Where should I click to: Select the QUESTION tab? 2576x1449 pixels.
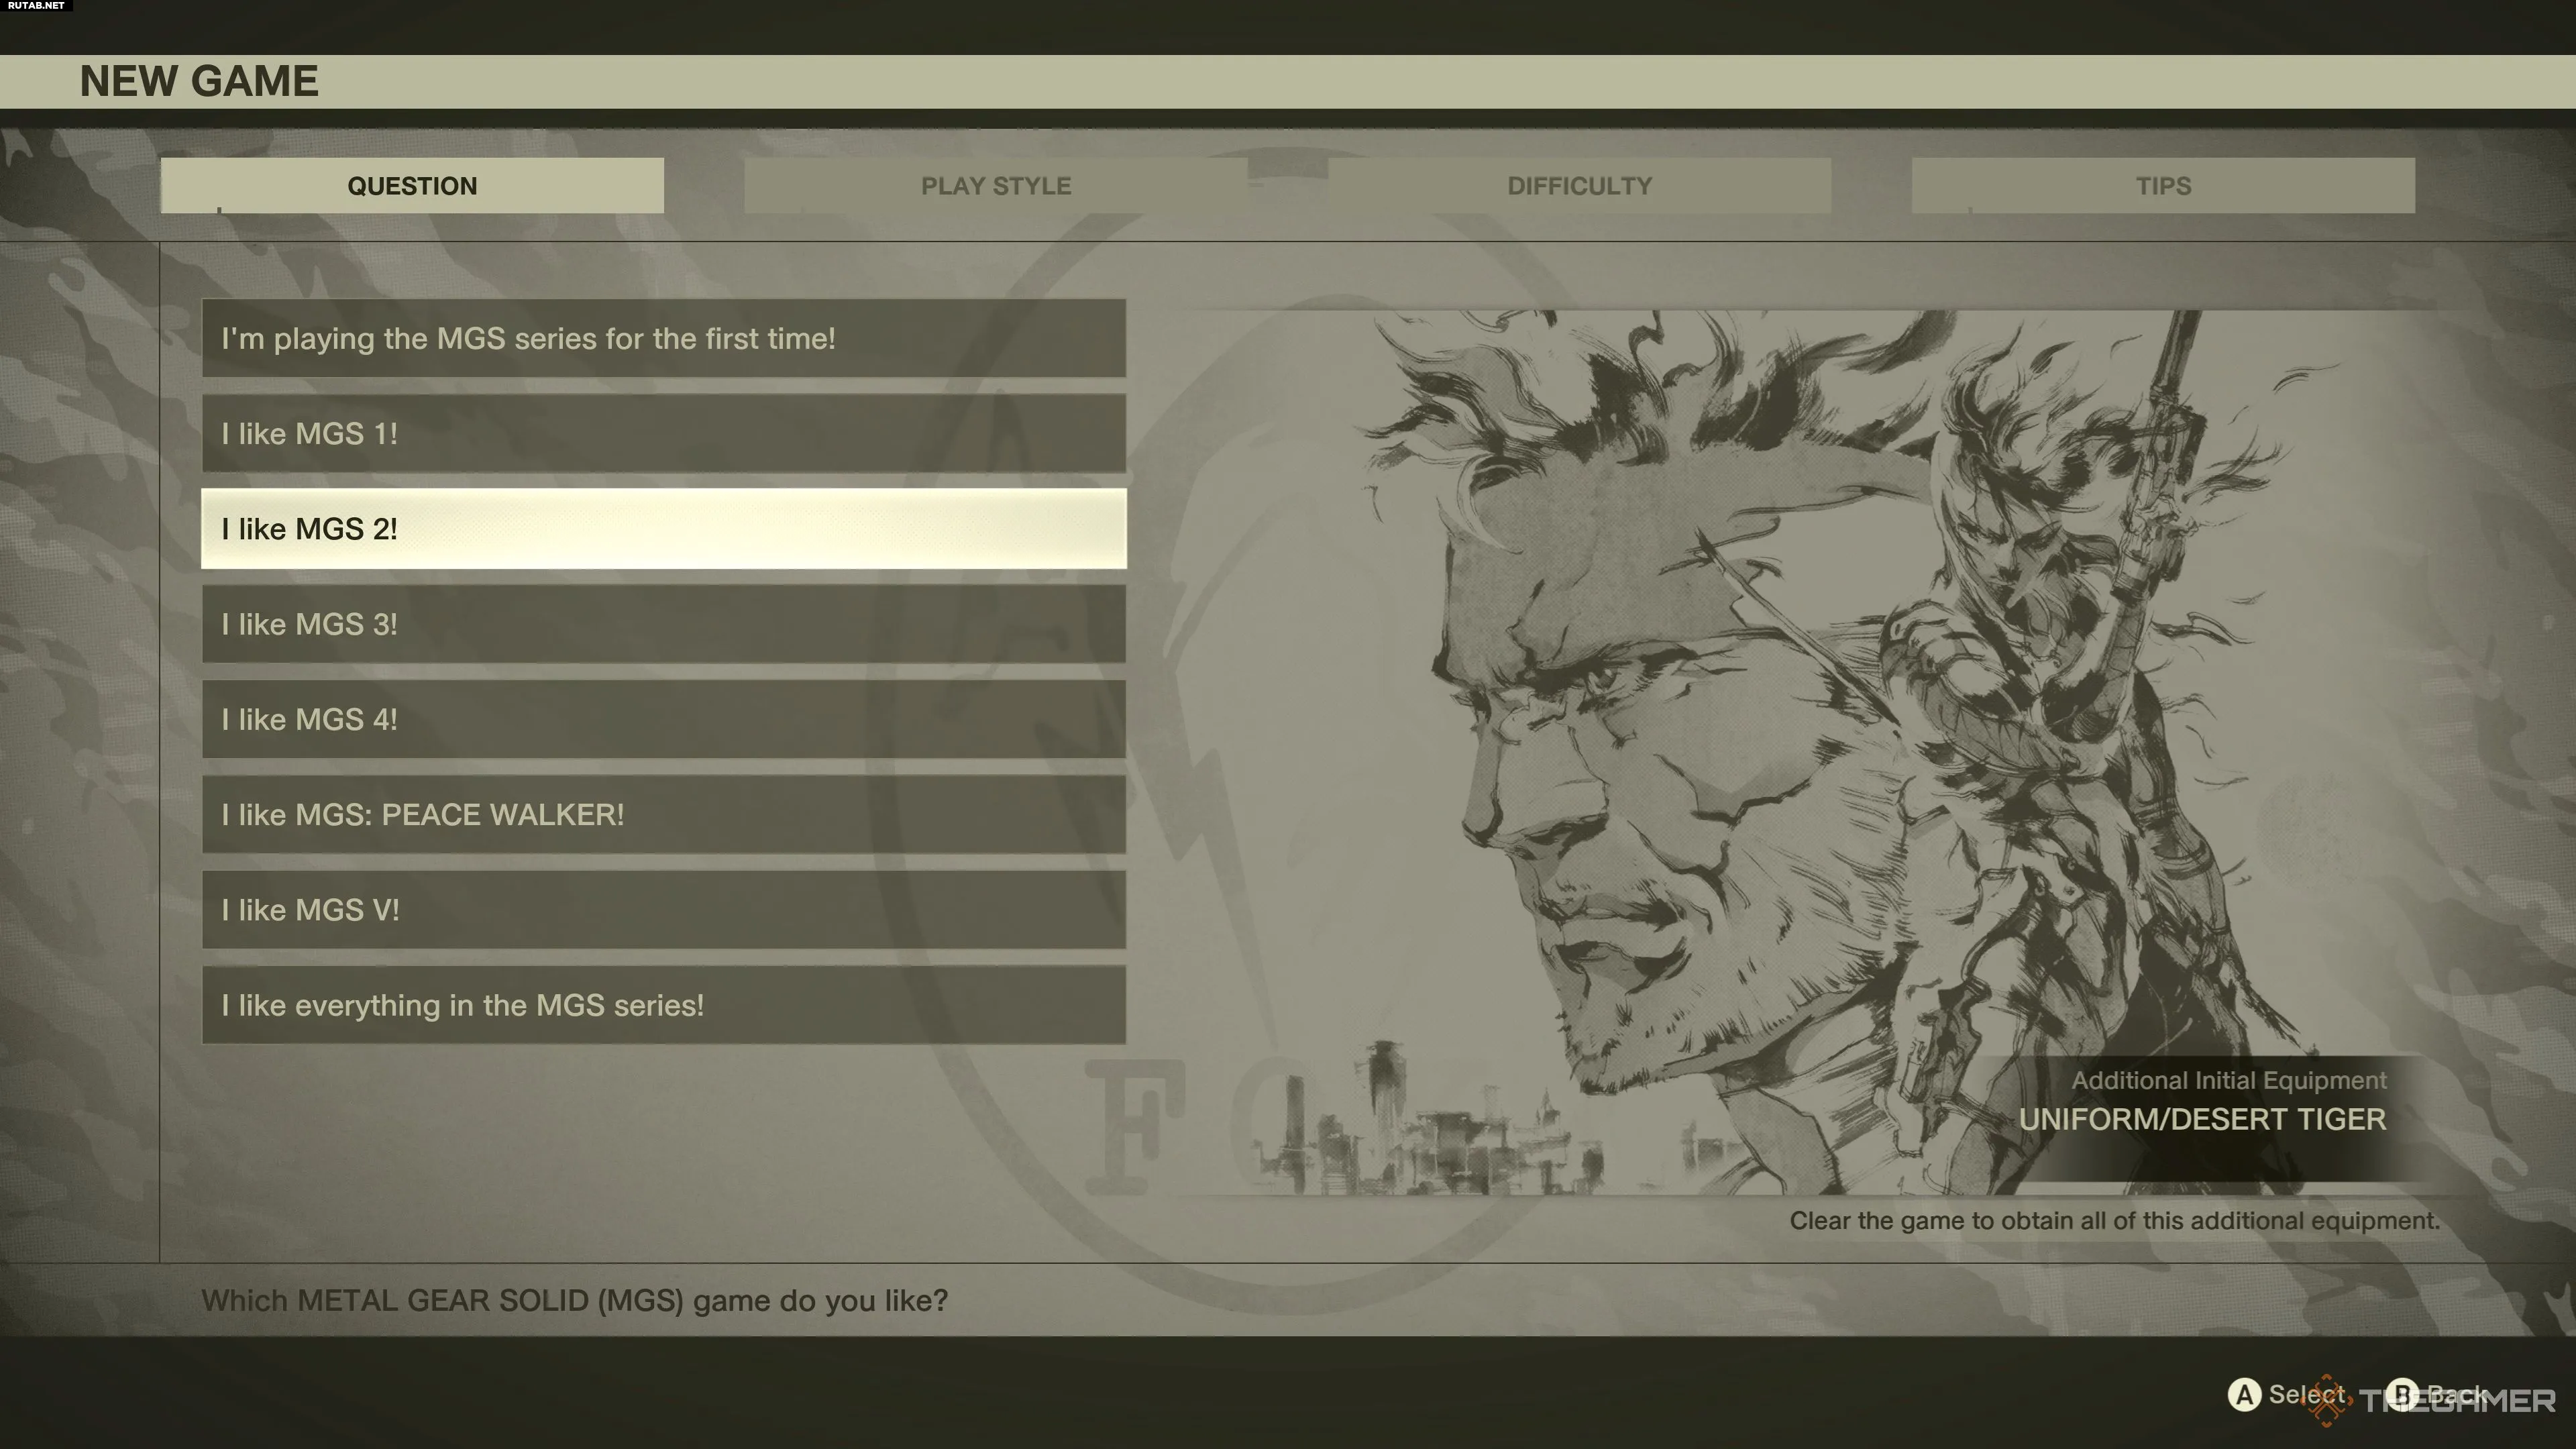coord(412,185)
